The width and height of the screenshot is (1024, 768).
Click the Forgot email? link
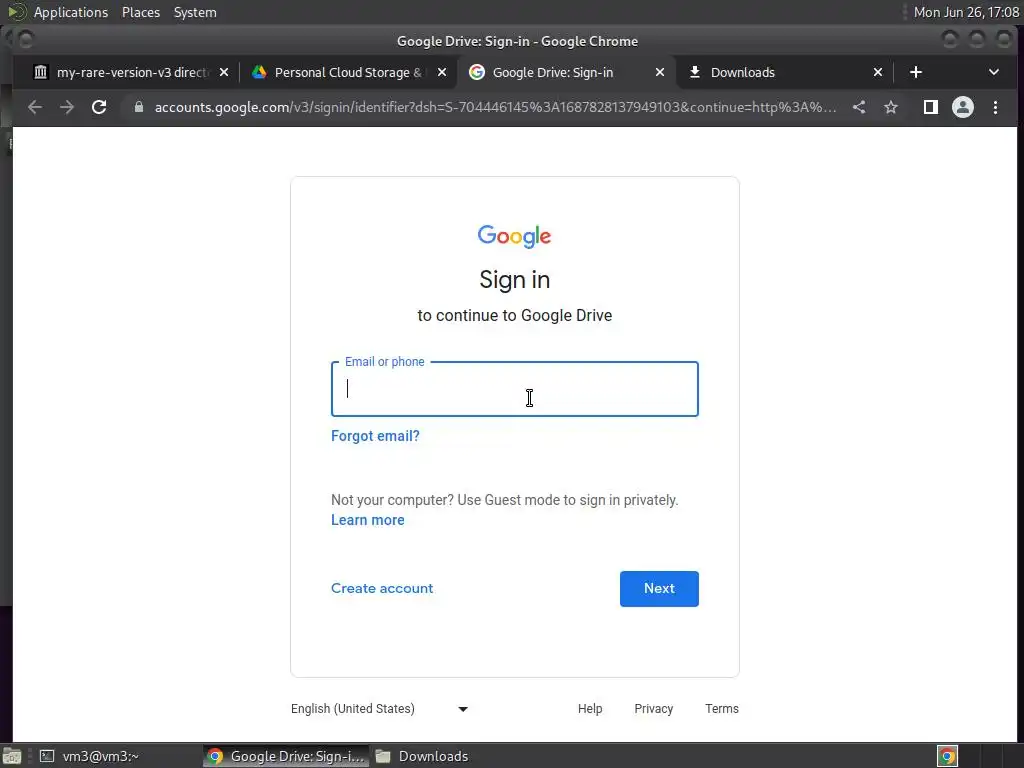tap(376, 436)
